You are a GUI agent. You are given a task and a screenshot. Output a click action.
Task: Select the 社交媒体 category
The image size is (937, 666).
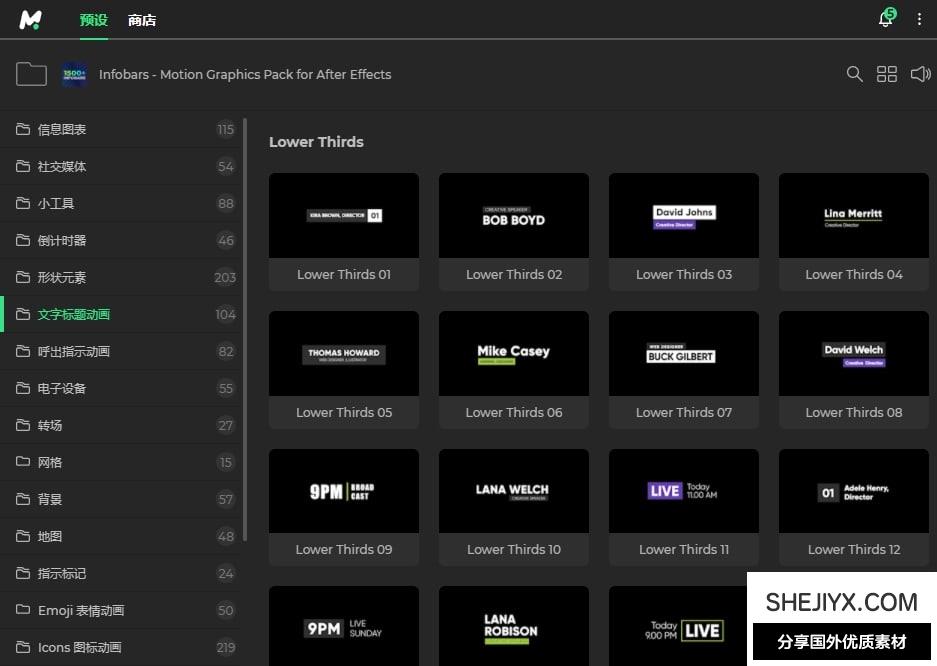point(62,166)
